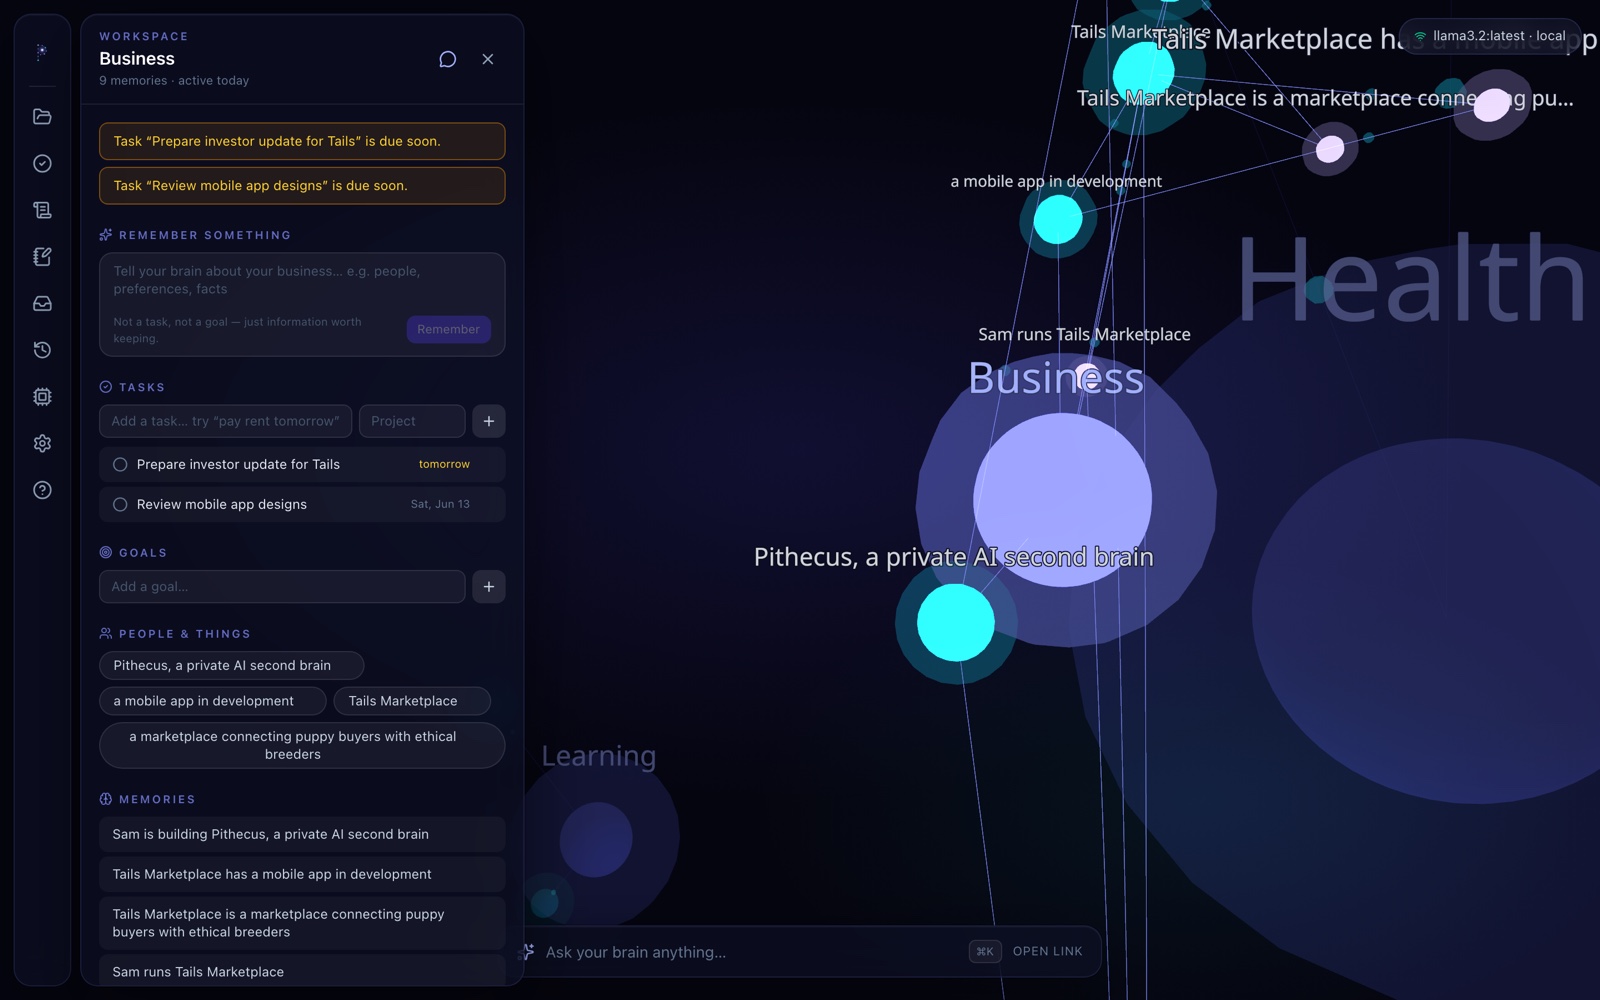This screenshot has height=1000, width=1600.
Task: Click the sparkle icon in ask bar
Action: click(x=528, y=952)
